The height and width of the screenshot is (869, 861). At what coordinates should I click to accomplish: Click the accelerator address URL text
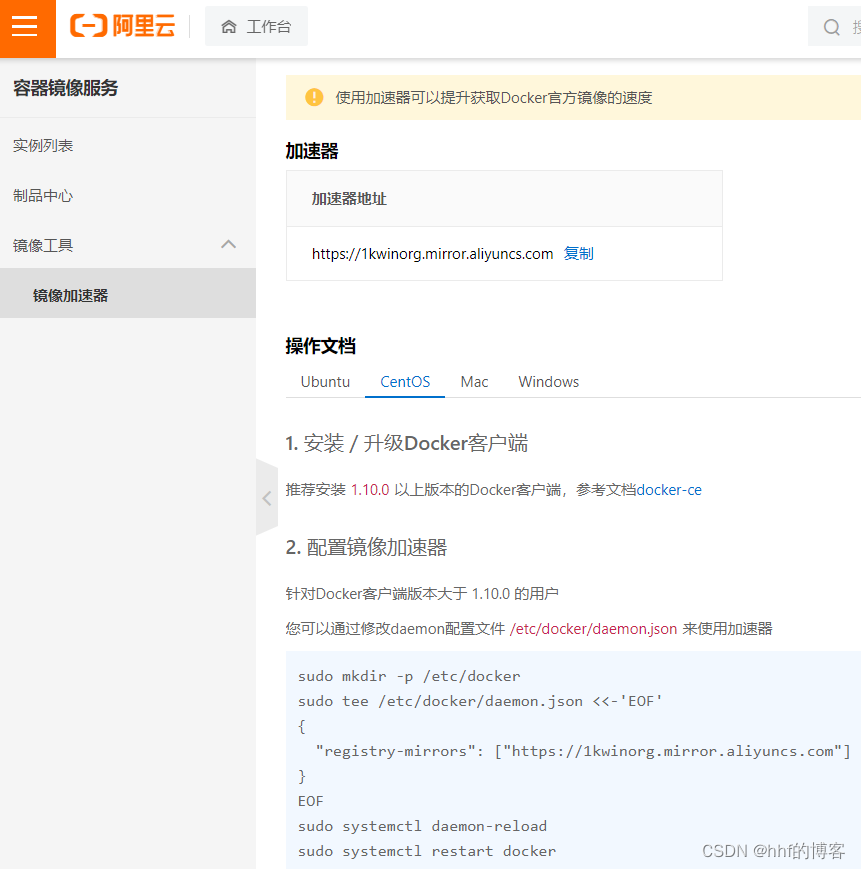tap(432, 254)
